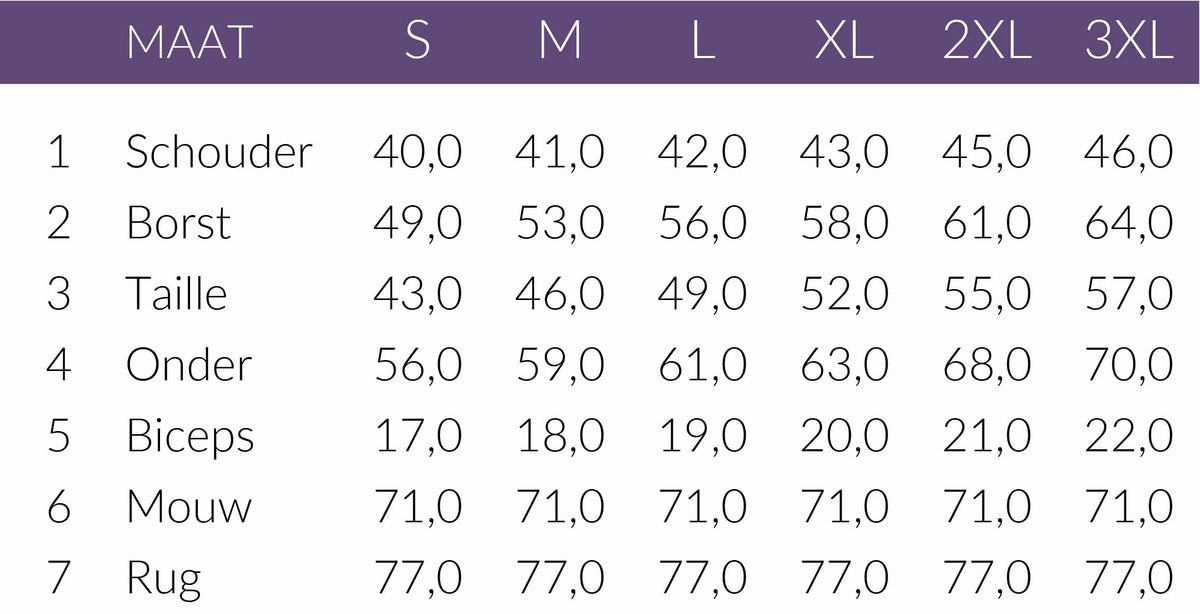The height and width of the screenshot is (614, 1200).
Task: Click the MAAT column header
Action: pos(189,43)
